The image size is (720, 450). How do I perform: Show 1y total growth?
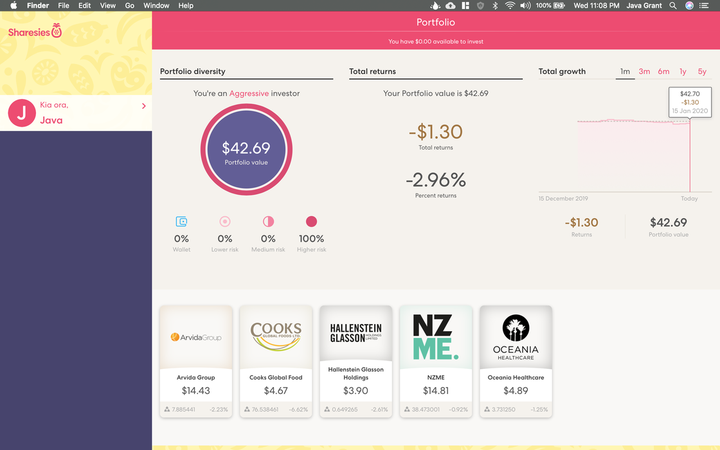(683, 72)
